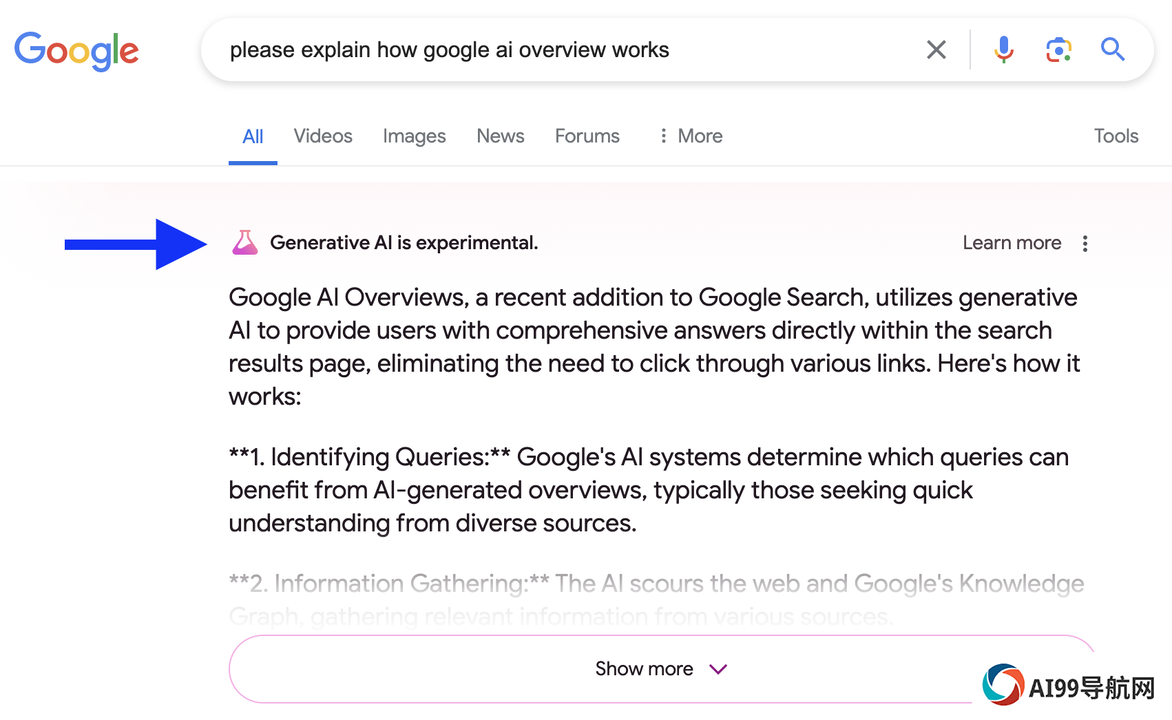Click the Google logo
Viewport: 1172px width, 720px height.
[x=76, y=51]
